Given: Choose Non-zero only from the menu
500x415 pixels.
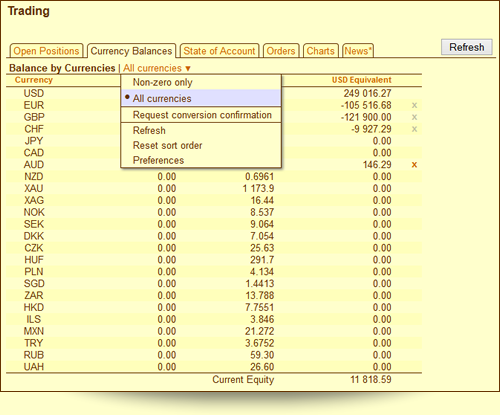Looking at the screenshot, I should pyautogui.click(x=201, y=82).
